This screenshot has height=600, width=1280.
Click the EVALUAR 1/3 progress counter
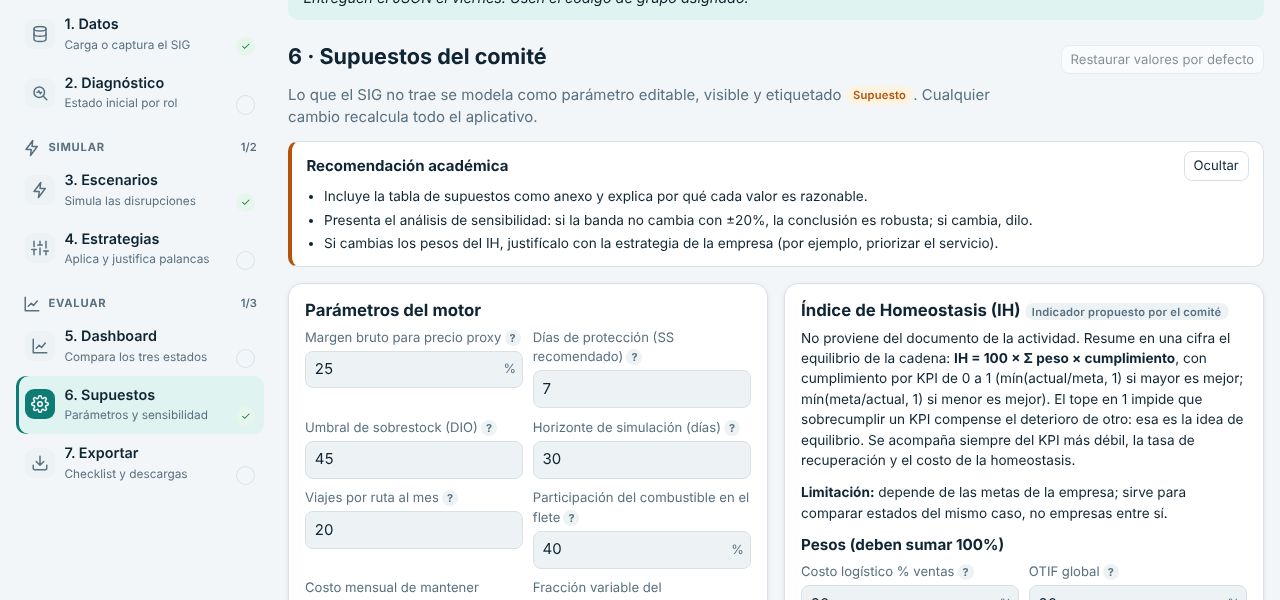click(248, 303)
